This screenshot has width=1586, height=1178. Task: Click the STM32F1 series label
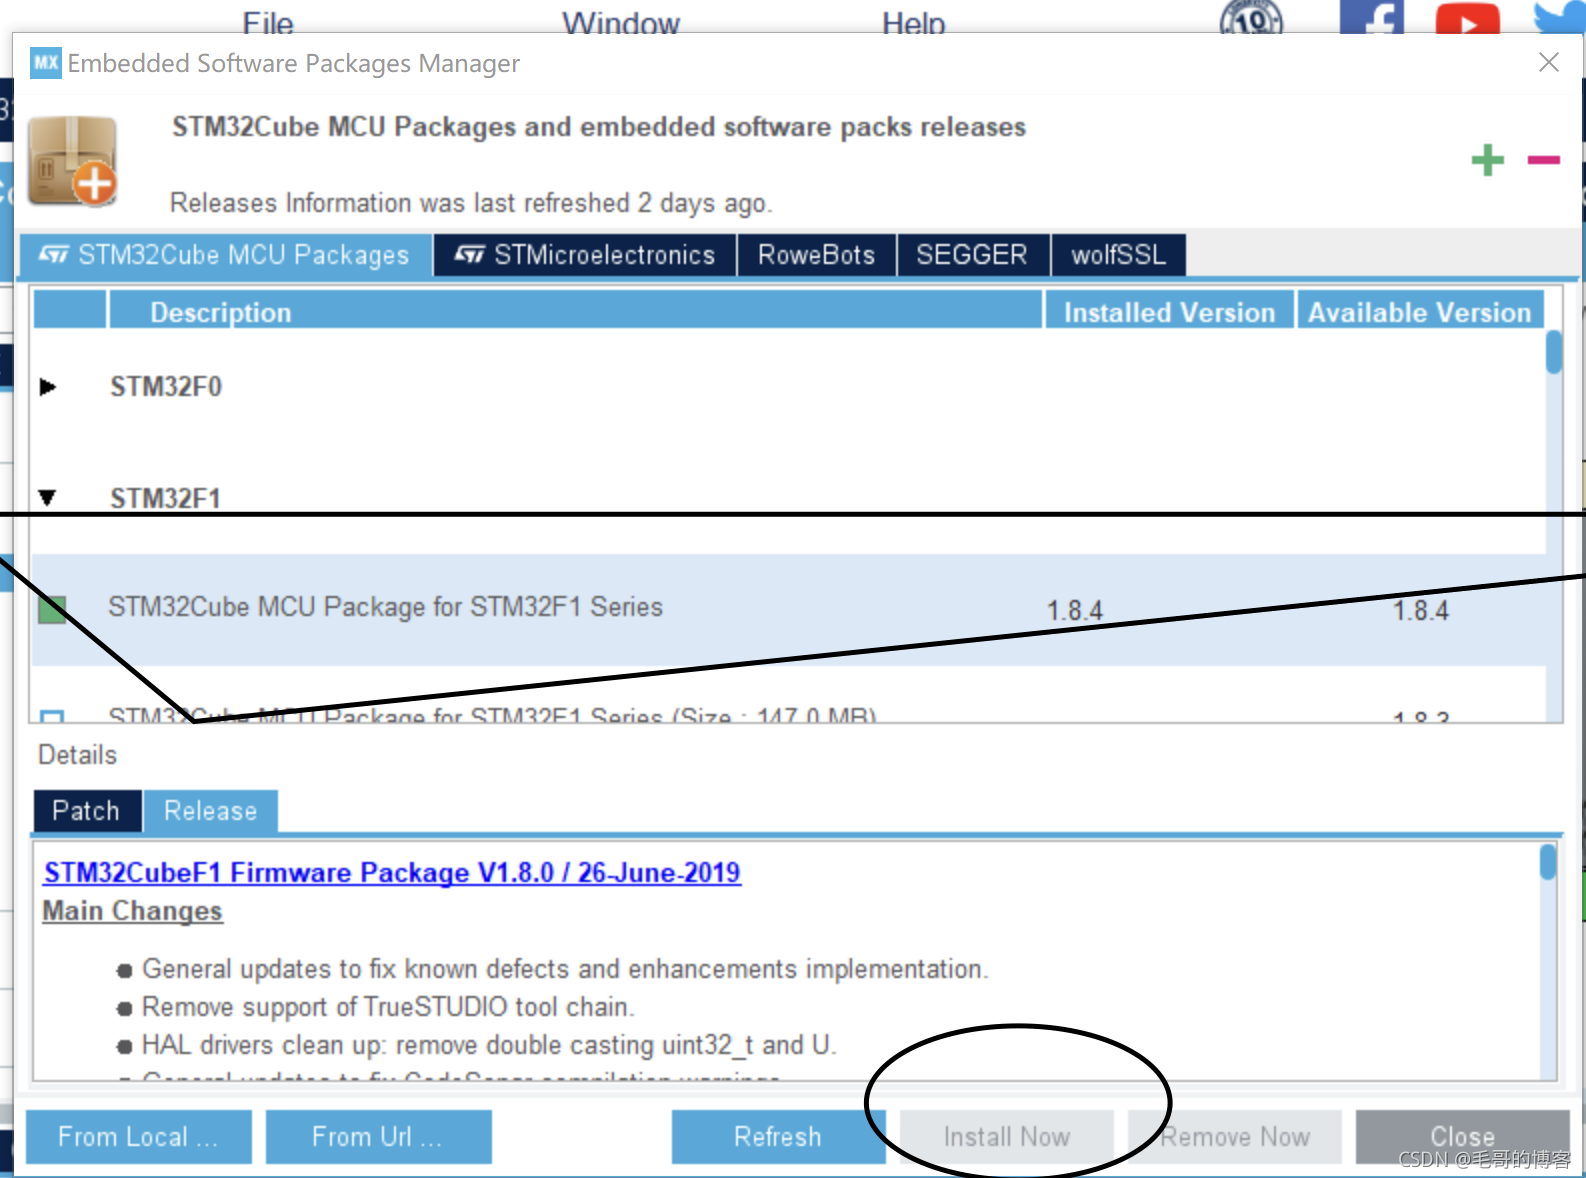[166, 498]
